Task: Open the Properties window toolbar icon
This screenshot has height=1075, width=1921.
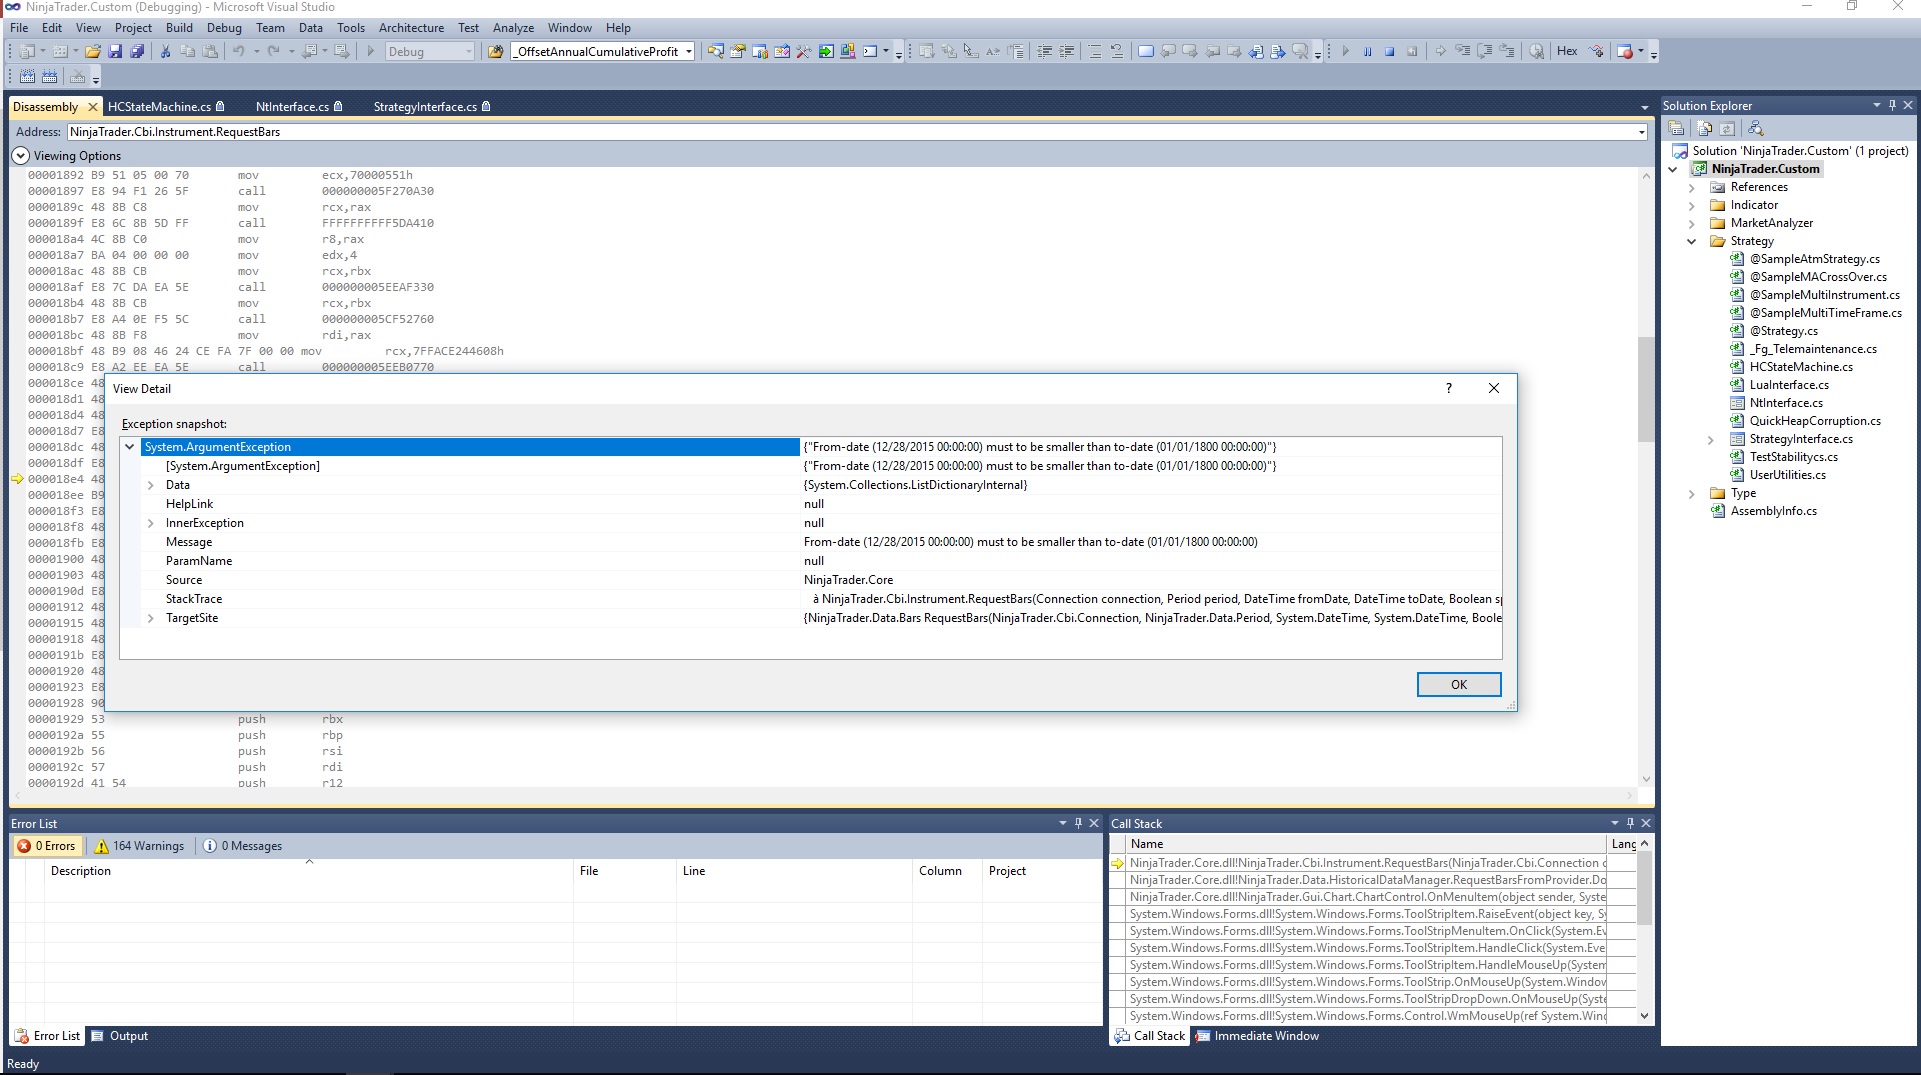Action: coord(738,52)
